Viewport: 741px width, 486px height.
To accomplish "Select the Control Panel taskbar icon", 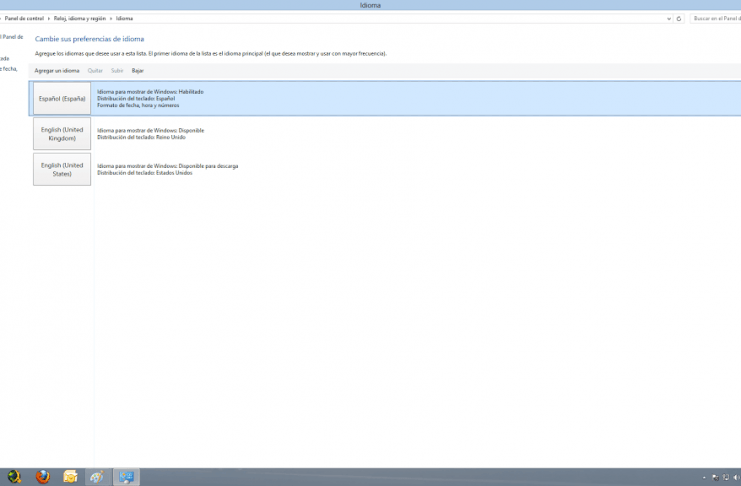I will click(x=126, y=477).
